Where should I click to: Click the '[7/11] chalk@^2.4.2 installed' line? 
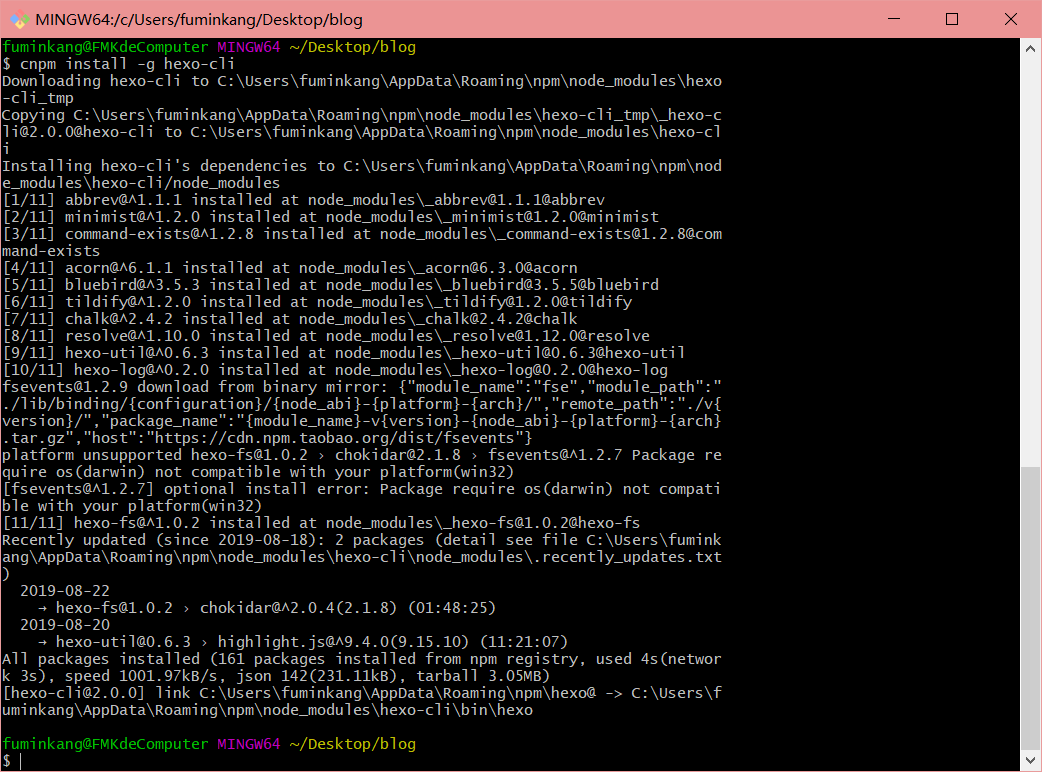click(x=290, y=319)
